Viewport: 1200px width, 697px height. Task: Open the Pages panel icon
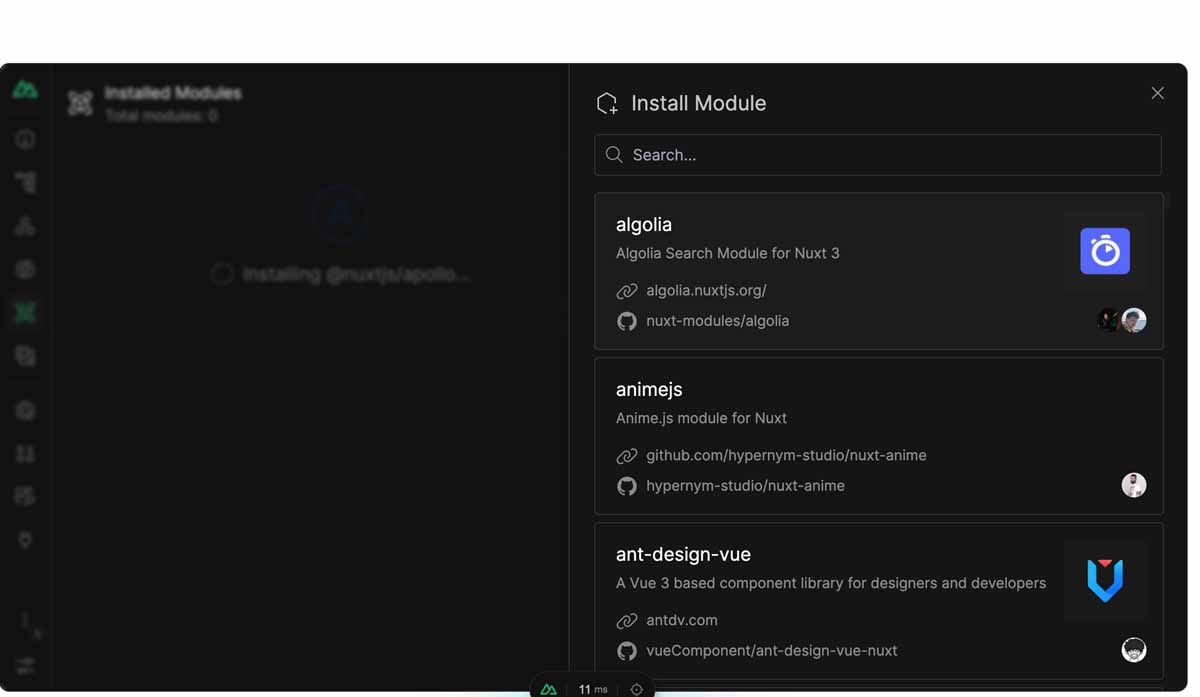25,182
